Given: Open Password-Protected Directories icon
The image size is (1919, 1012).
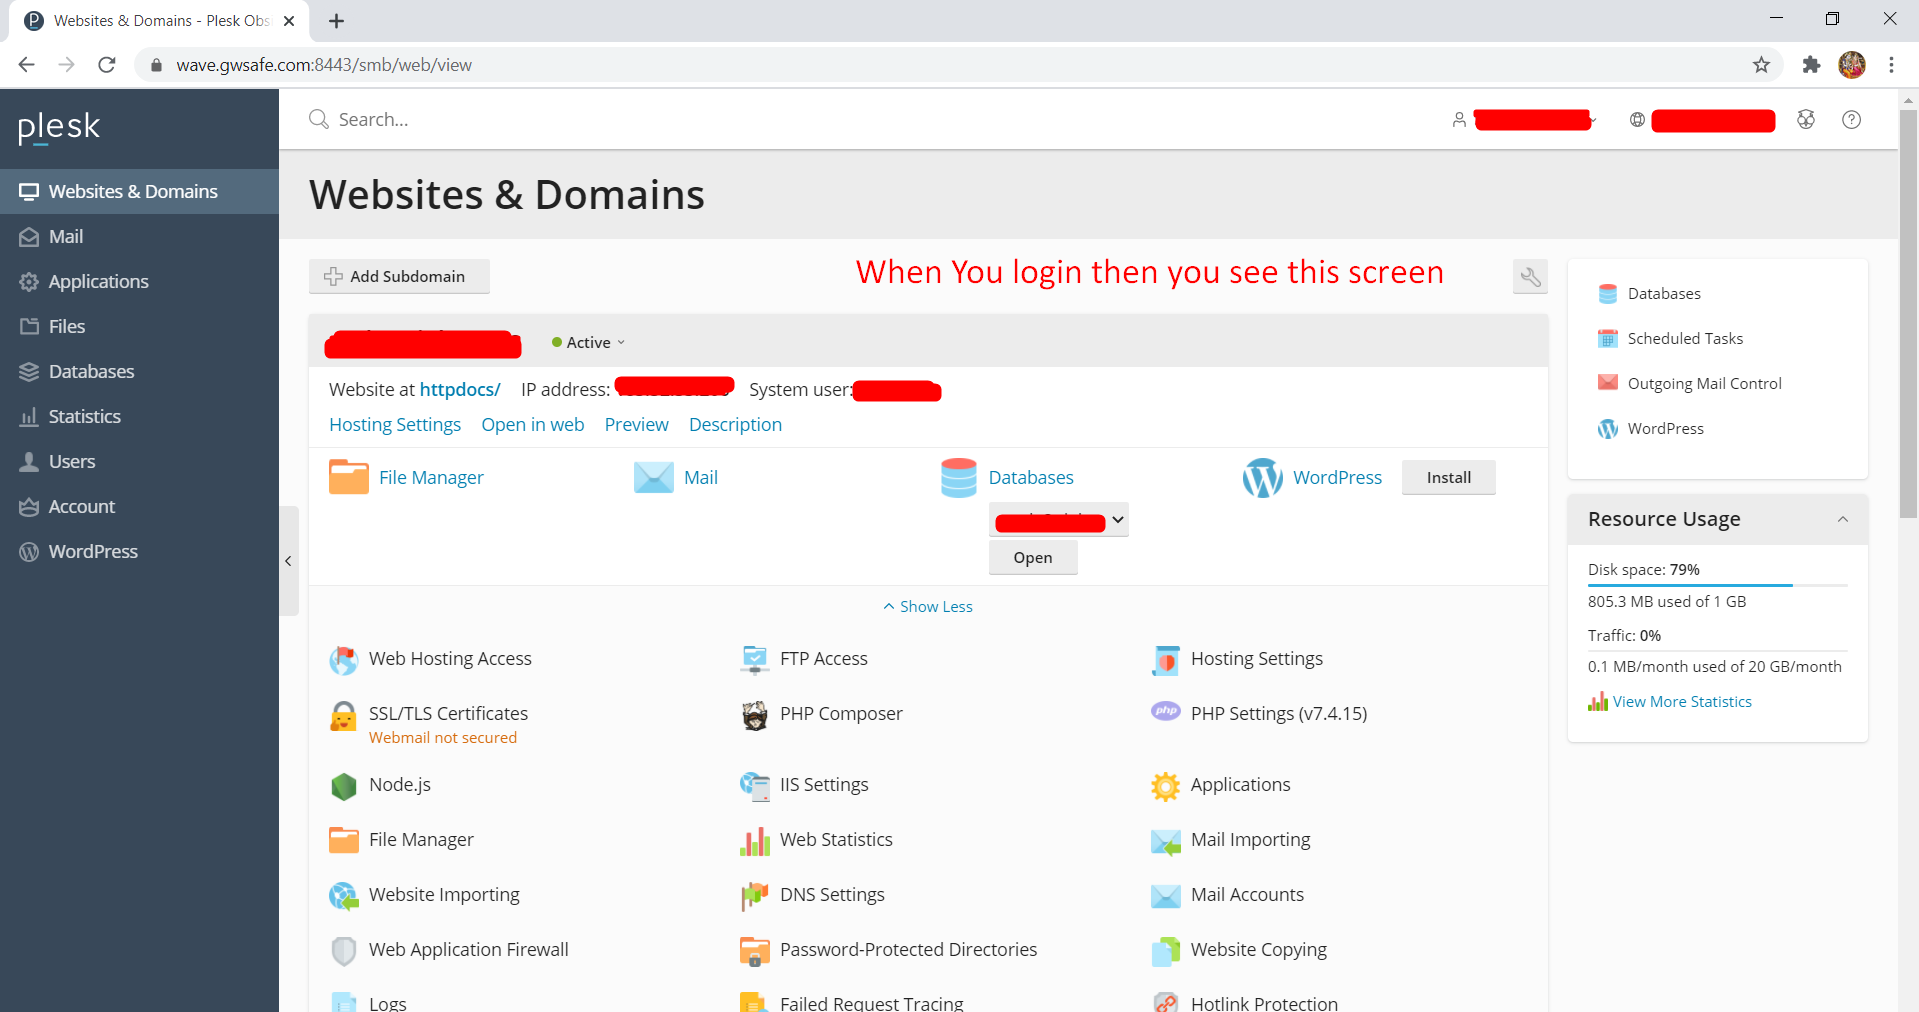Looking at the screenshot, I should pos(754,951).
